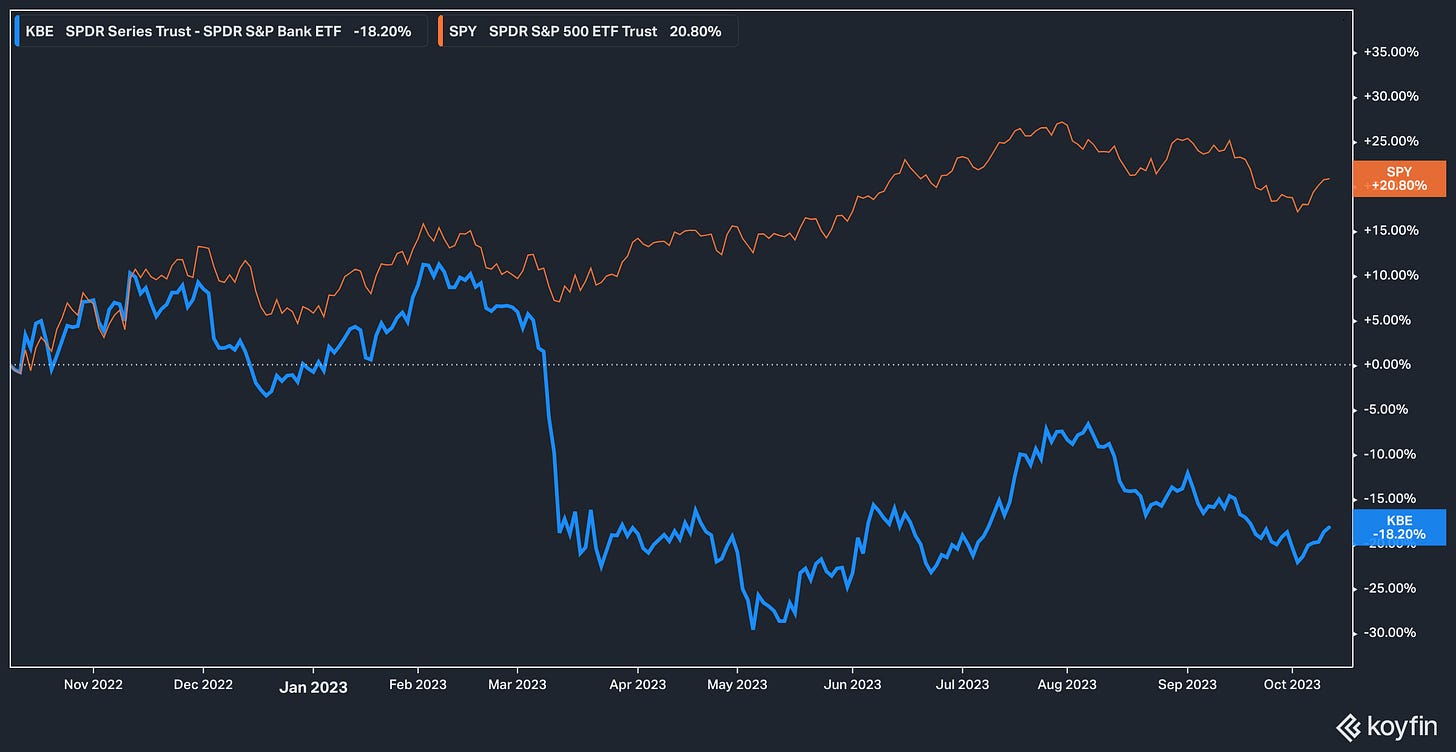Viewport: 1456px width, 752px height.
Task: Click the koyfin logo icon
Action: tap(1349, 726)
